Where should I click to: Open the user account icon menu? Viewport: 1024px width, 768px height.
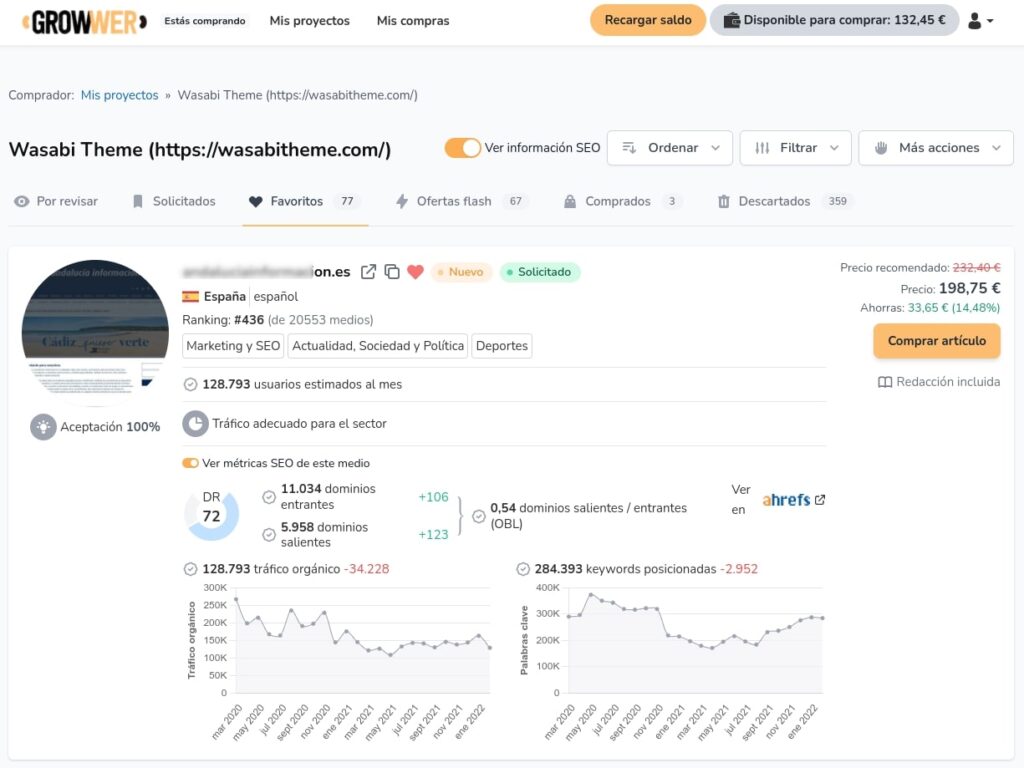pyautogui.click(x=981, y=21)
